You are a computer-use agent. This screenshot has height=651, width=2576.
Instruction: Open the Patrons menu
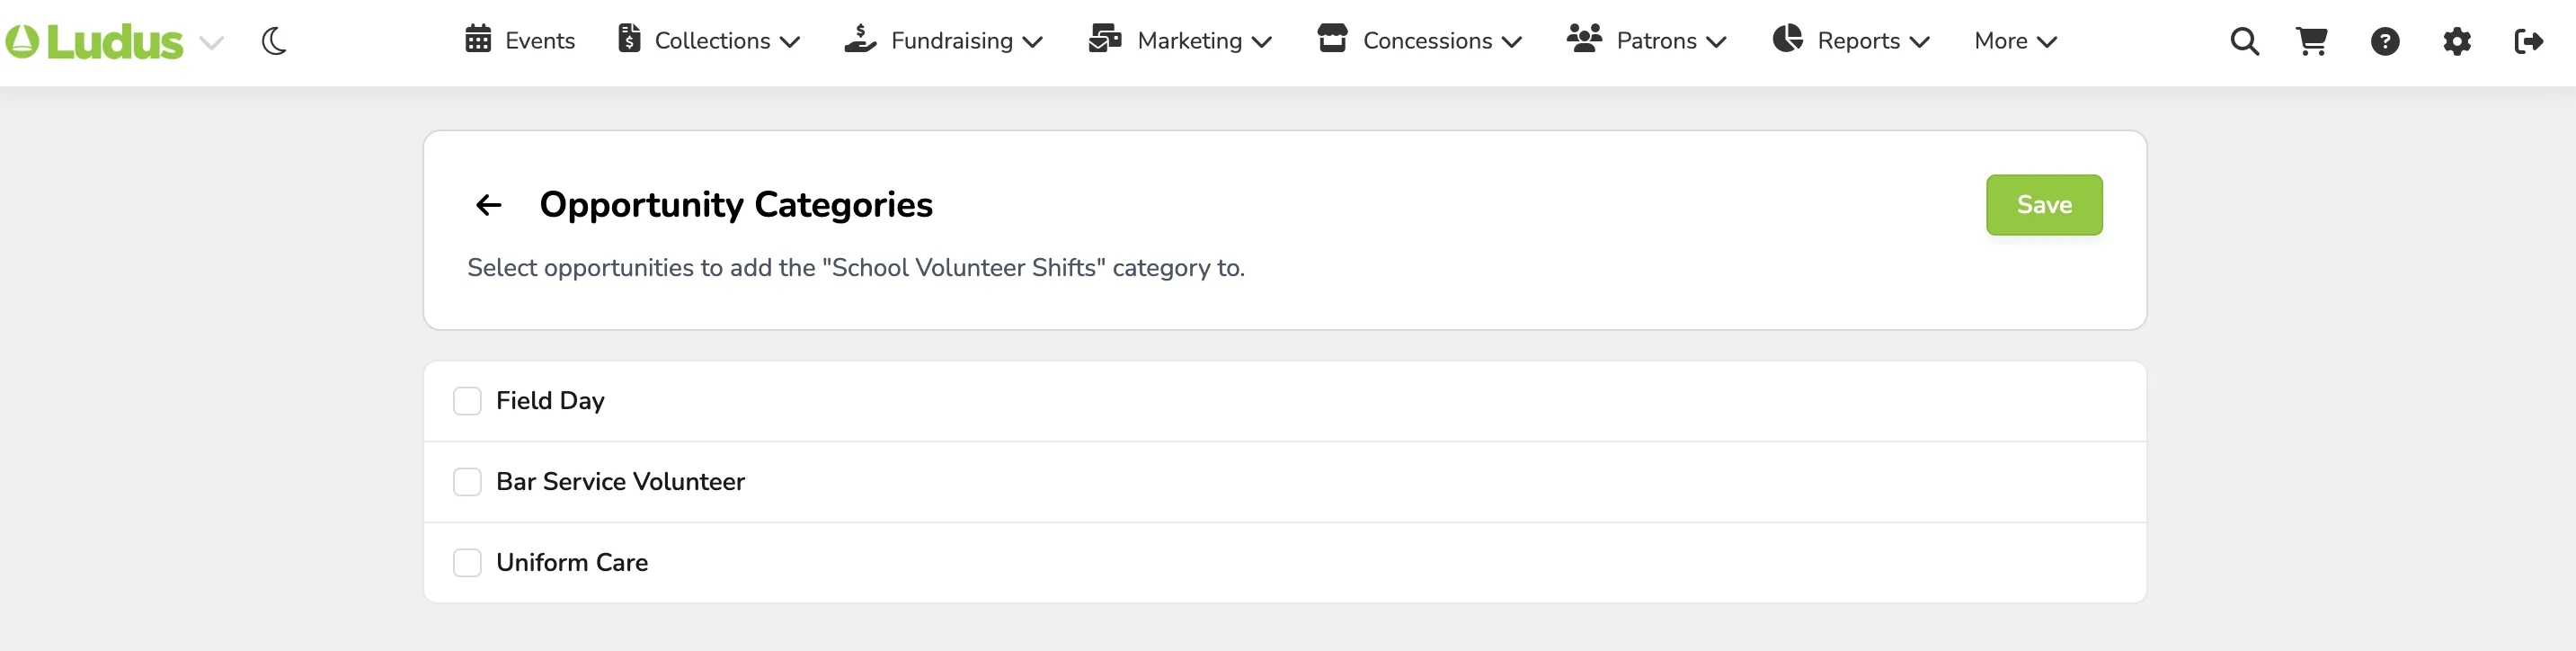(x=1646, y=40)
